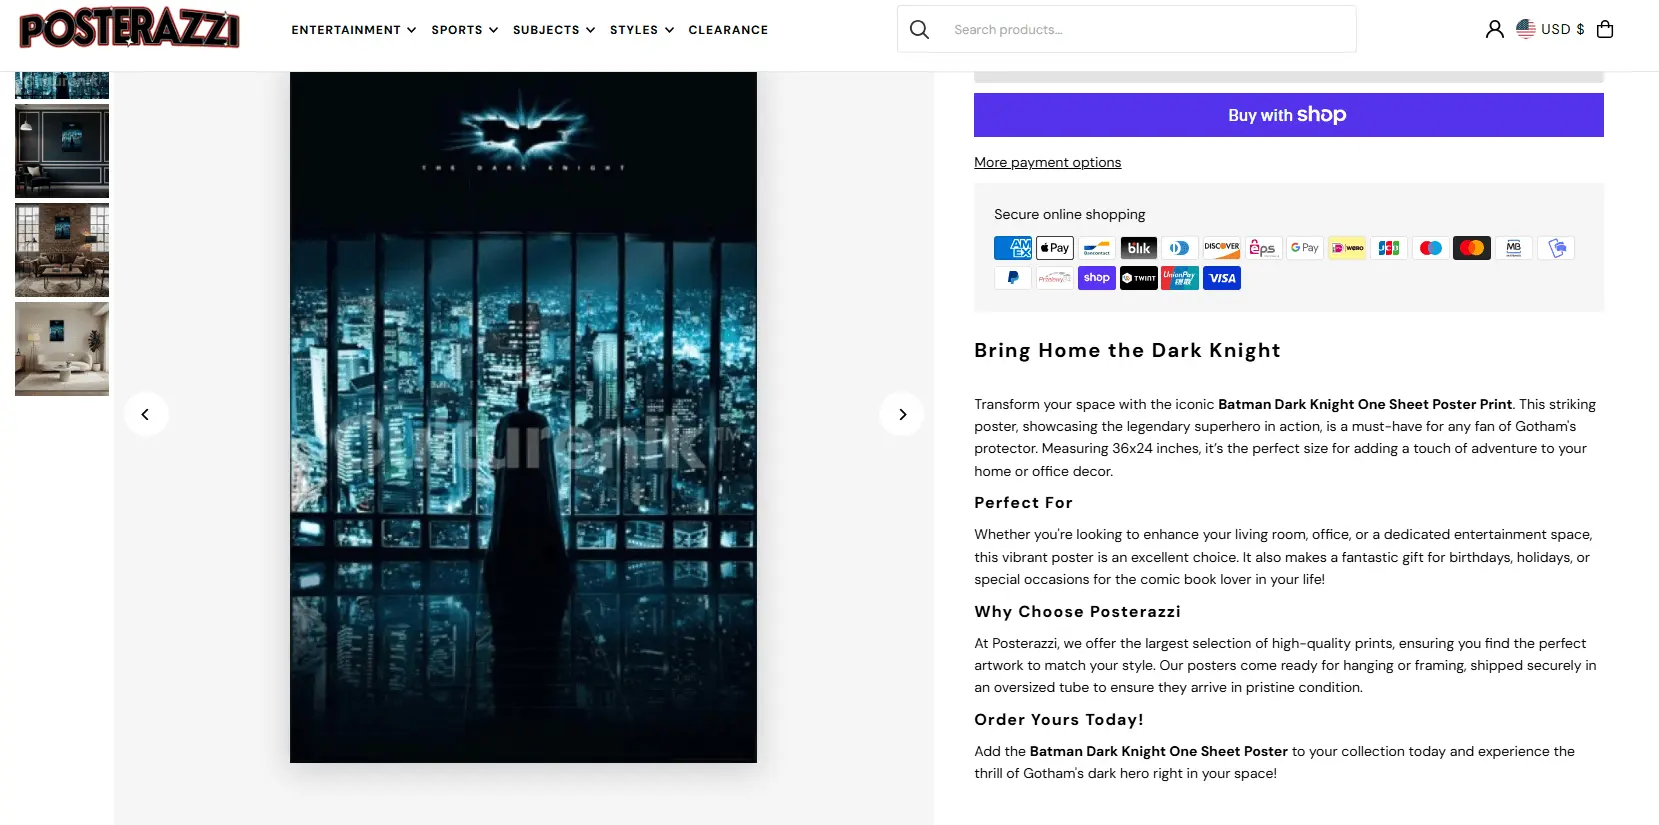Click the EPS payment icon

point(1264,248)
